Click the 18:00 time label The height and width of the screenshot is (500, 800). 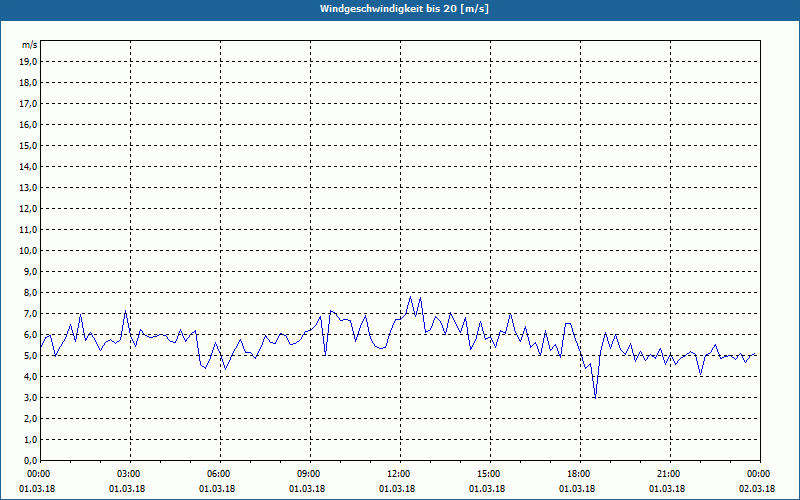pos(580,474)
